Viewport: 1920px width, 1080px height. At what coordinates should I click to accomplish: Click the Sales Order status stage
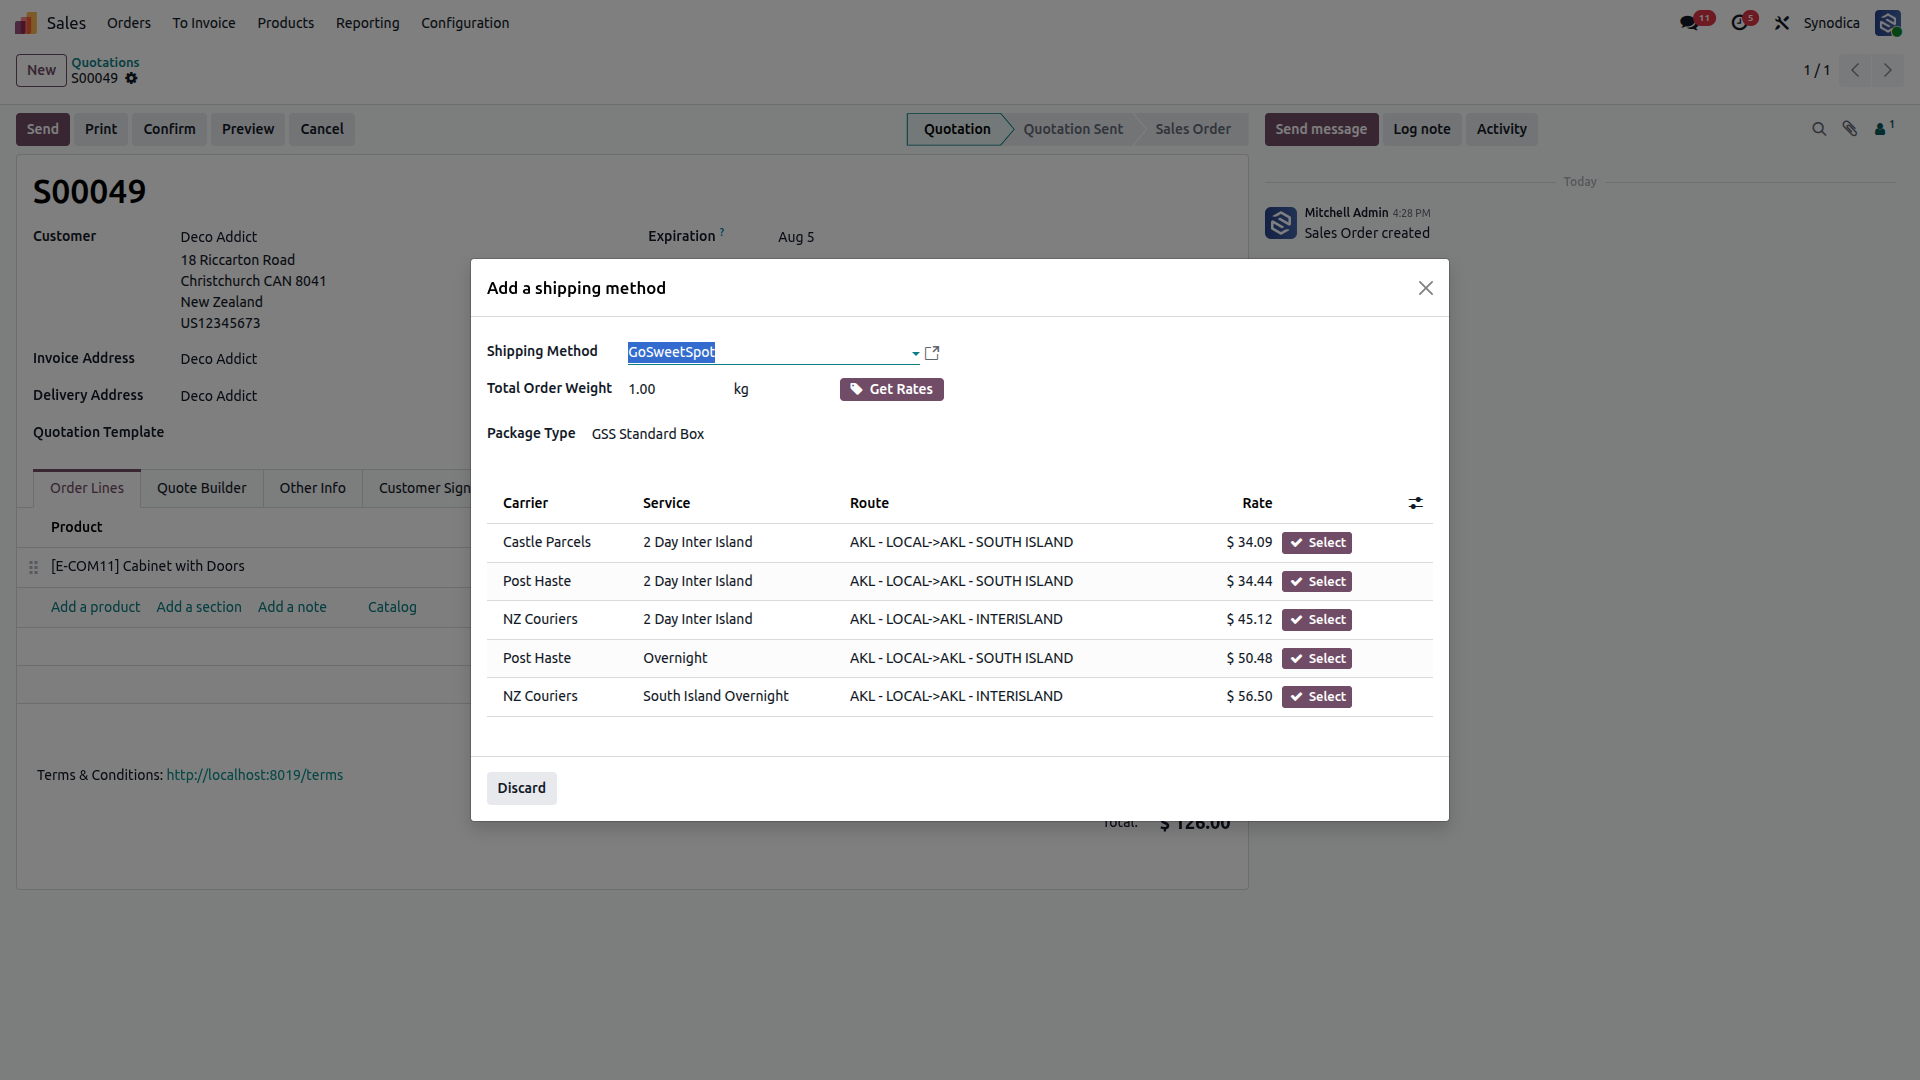tap(1193, 129)
